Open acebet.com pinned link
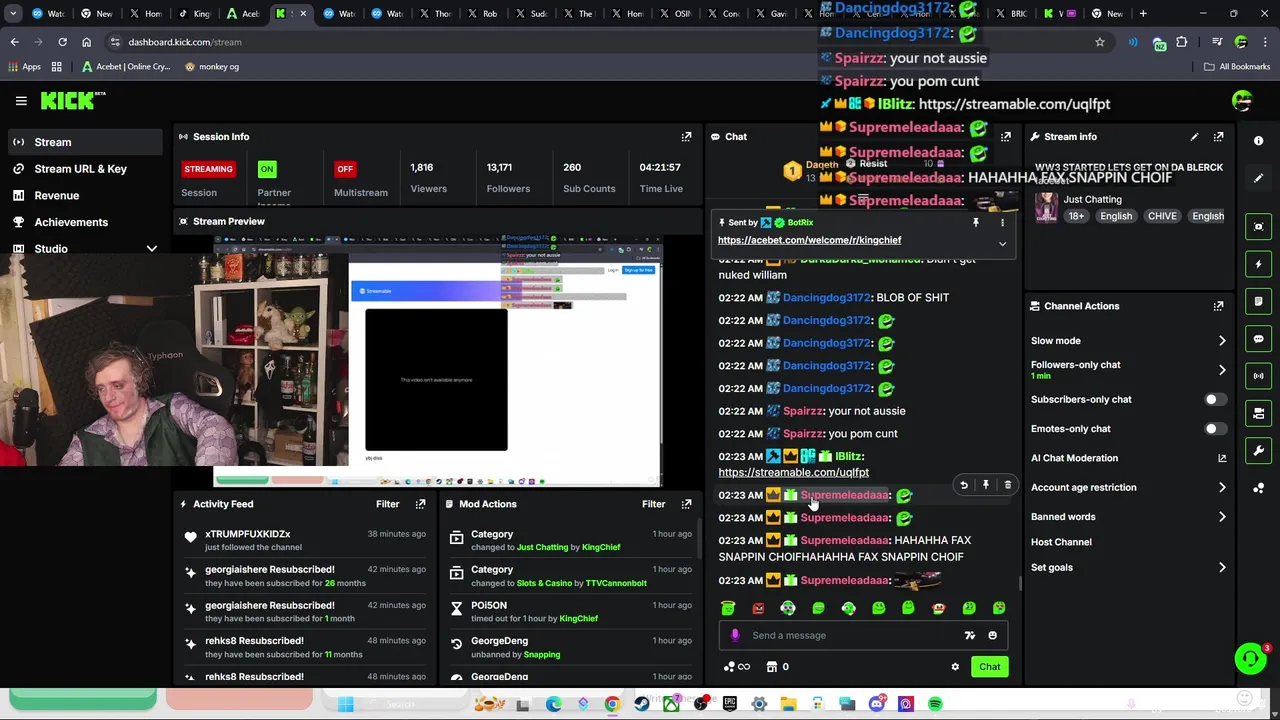 click(809, 240)
